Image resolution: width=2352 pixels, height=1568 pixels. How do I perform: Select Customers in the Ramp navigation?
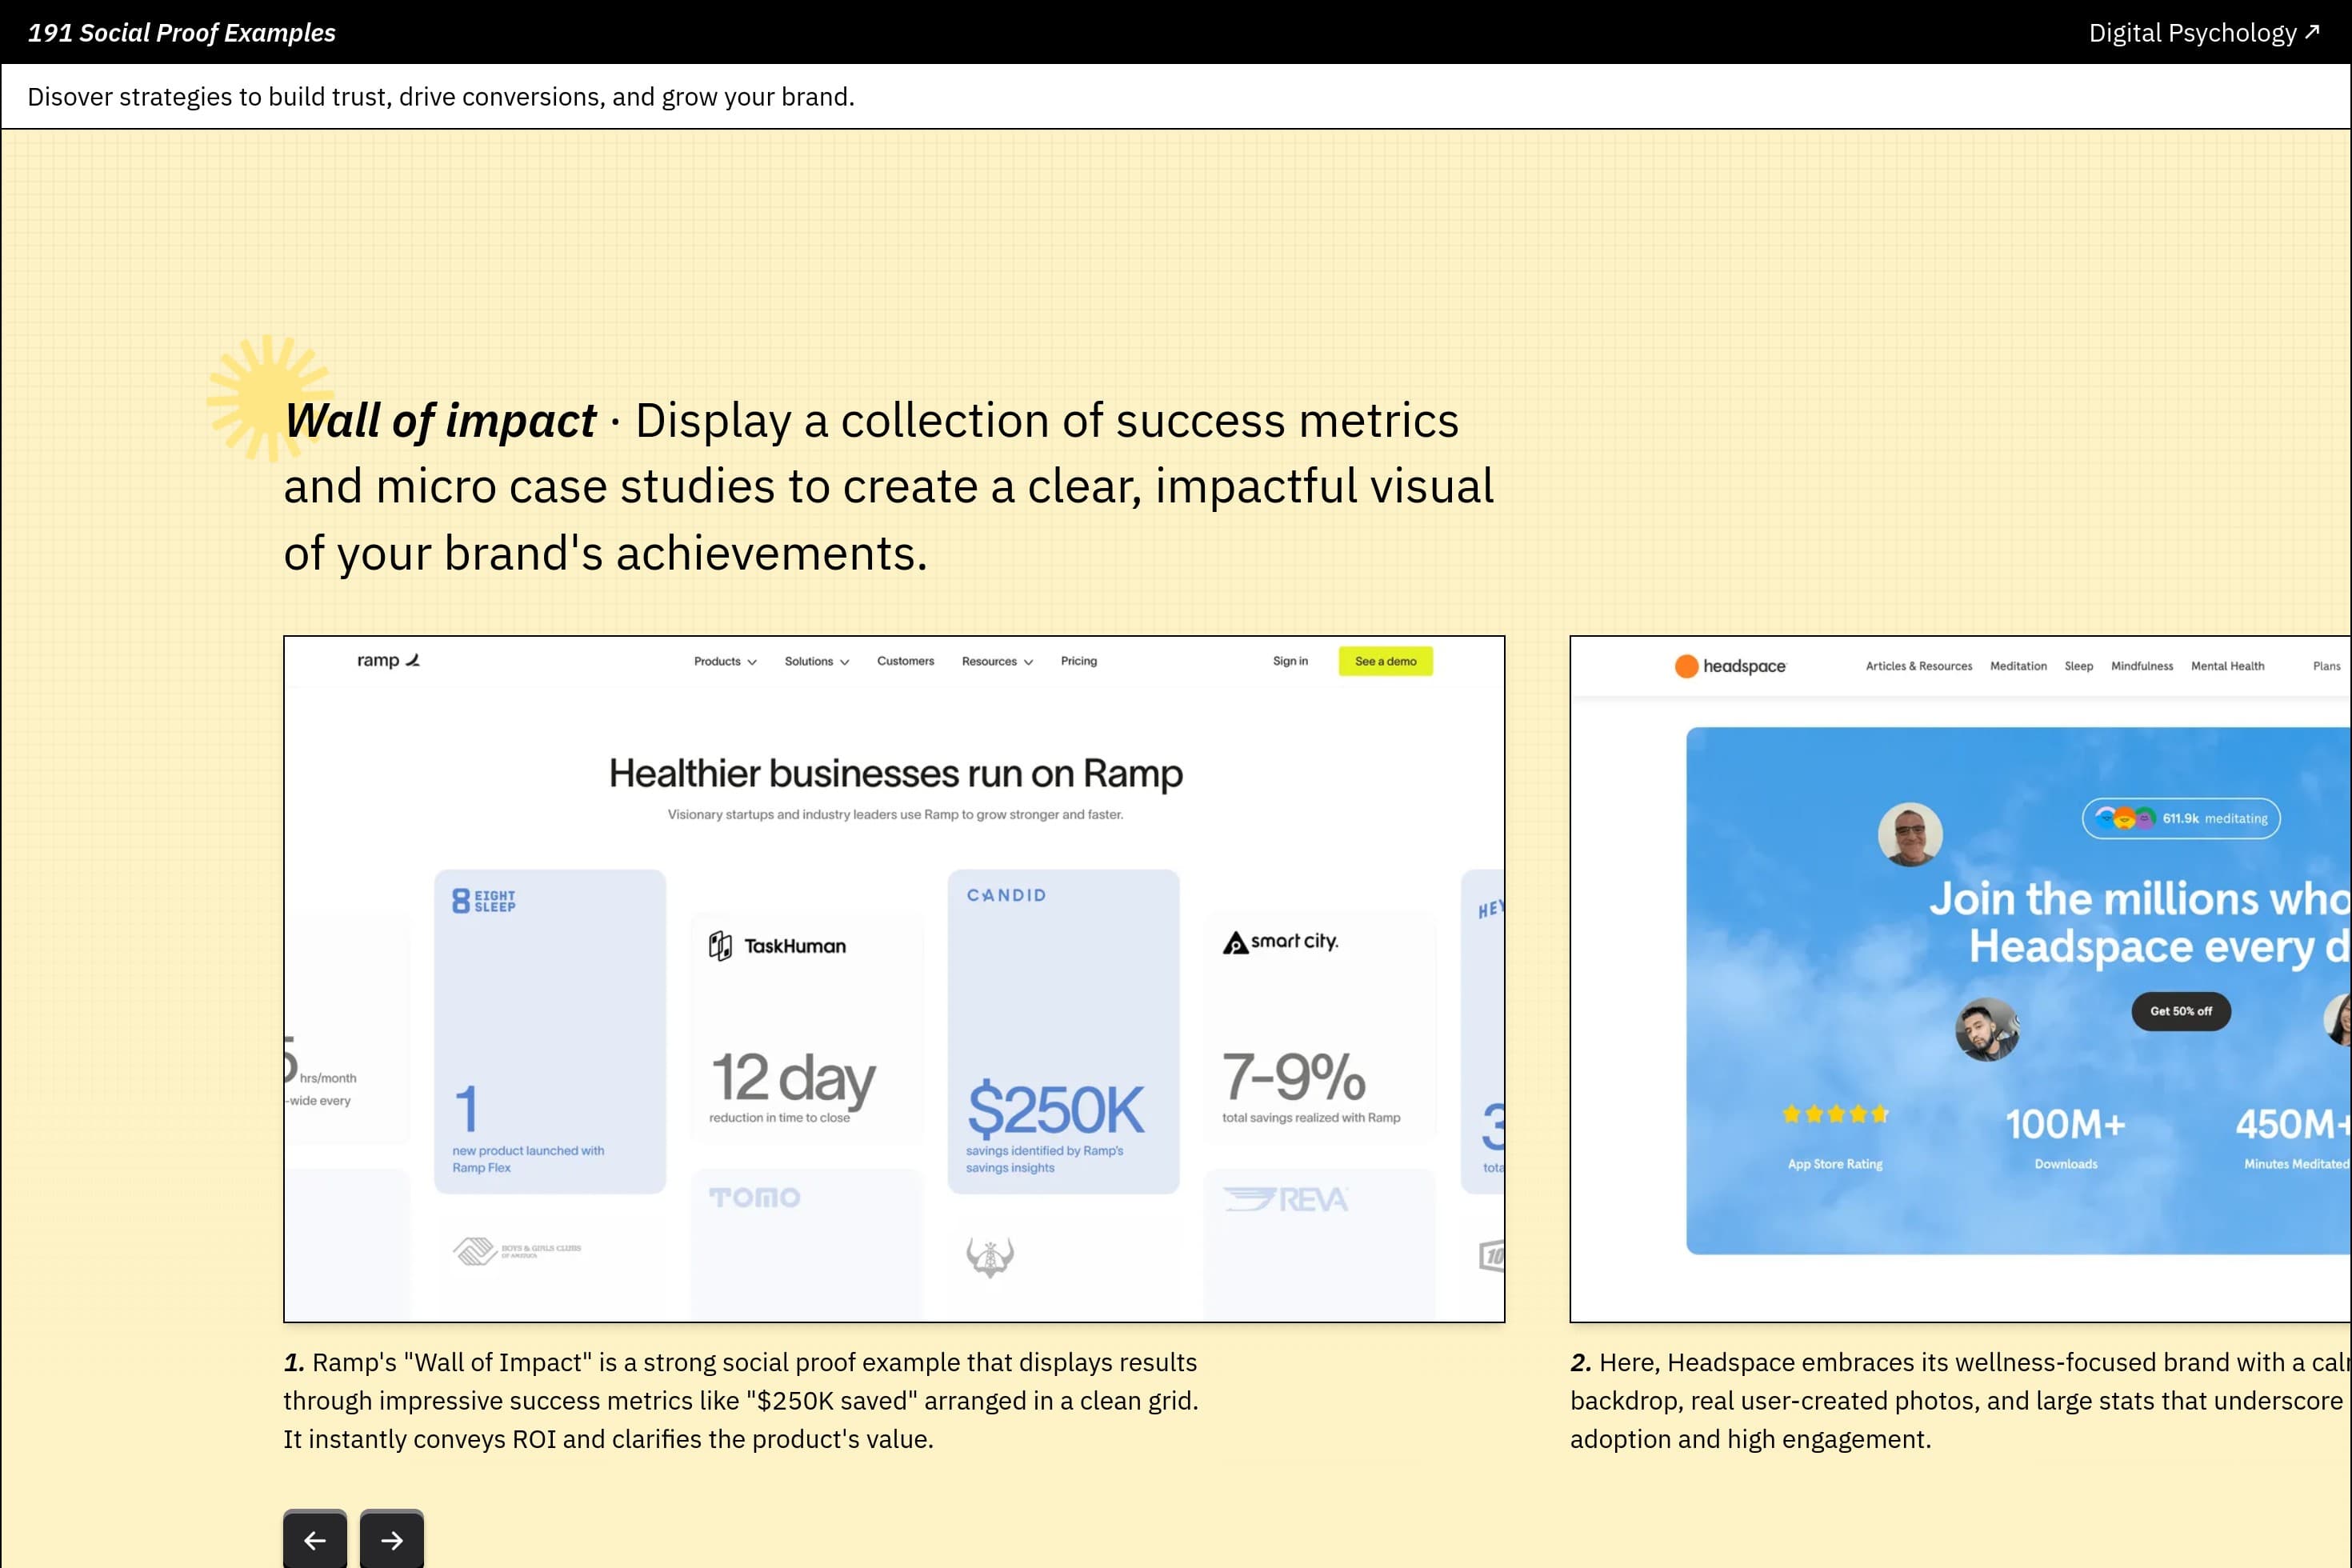(x=905, y=661)
